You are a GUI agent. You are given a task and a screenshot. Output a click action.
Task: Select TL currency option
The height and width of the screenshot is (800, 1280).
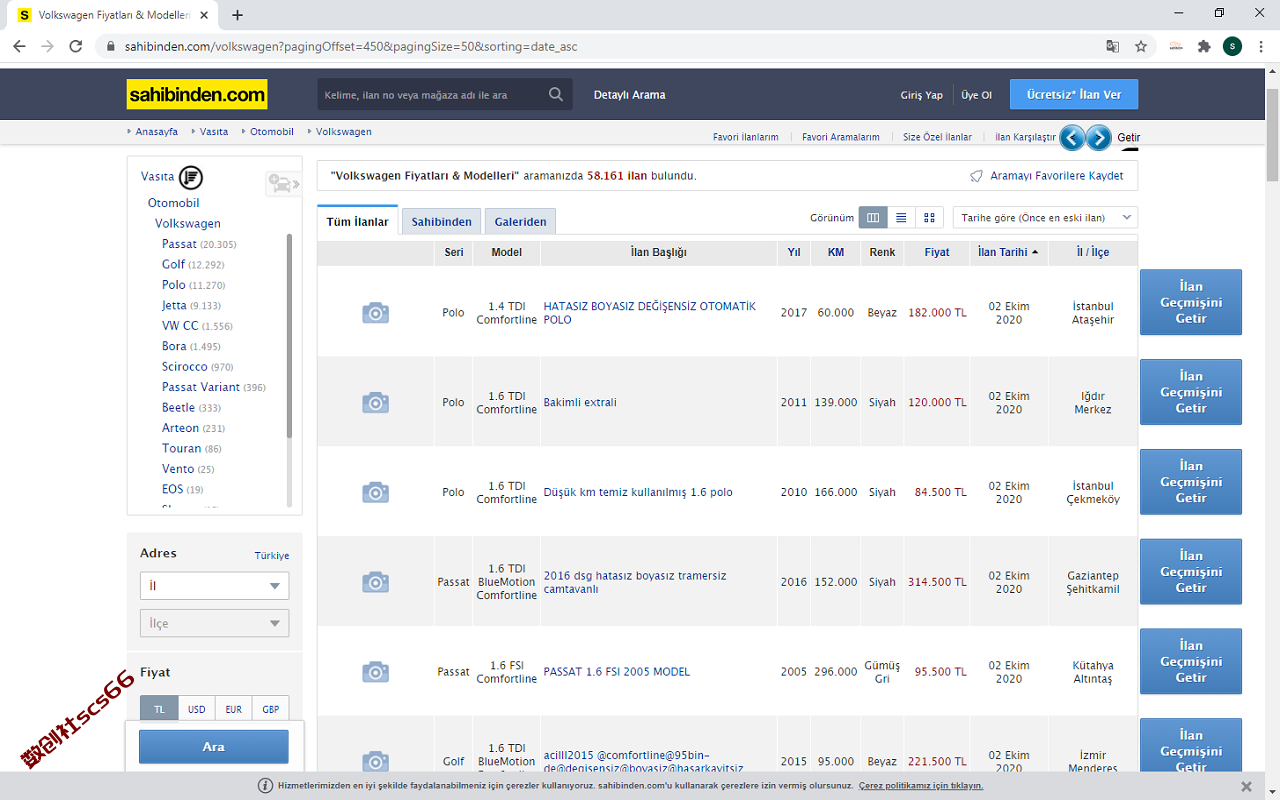click(159, 709)
